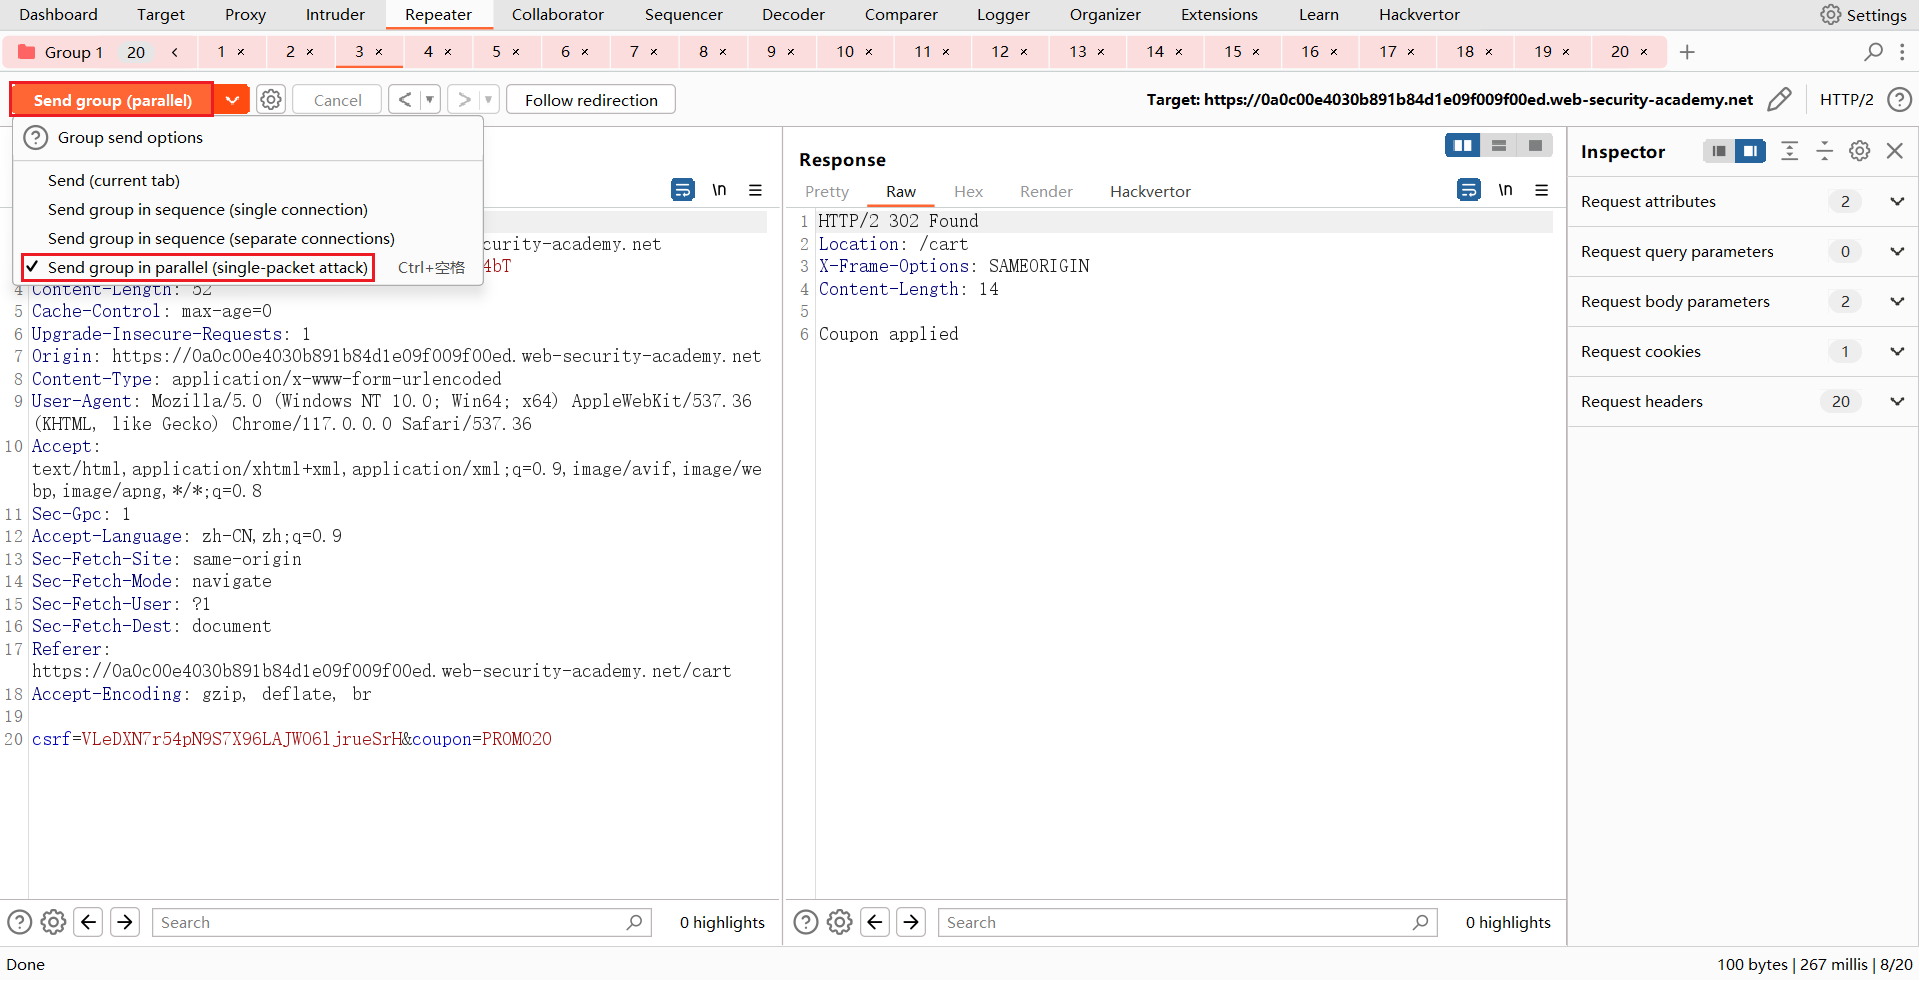Screen dimensions: 1920x981
Task: Open the Proxy tab
Action: click(x=245, y=15)
